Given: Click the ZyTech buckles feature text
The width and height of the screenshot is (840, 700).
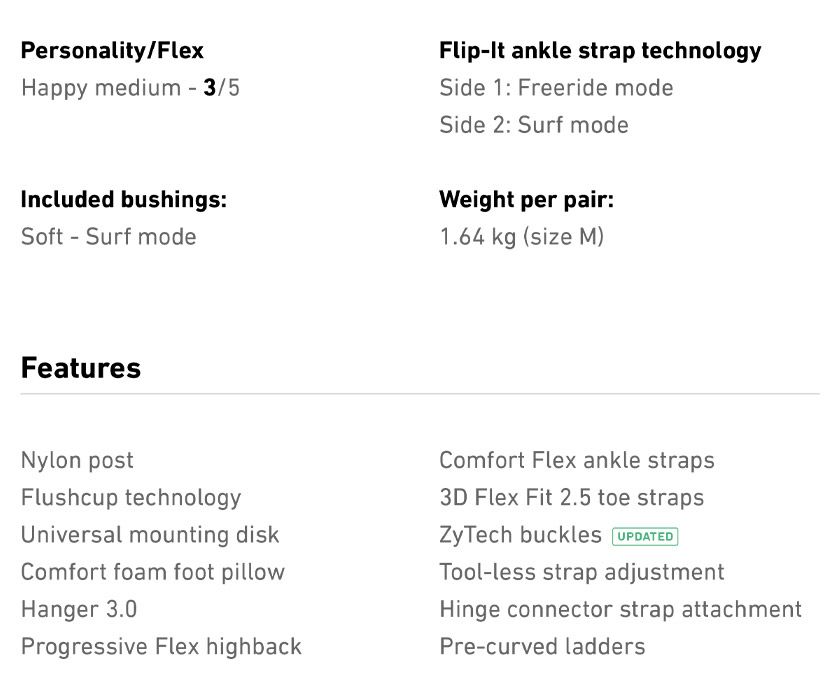Looking at the screenshot, I should pos(520,535).
